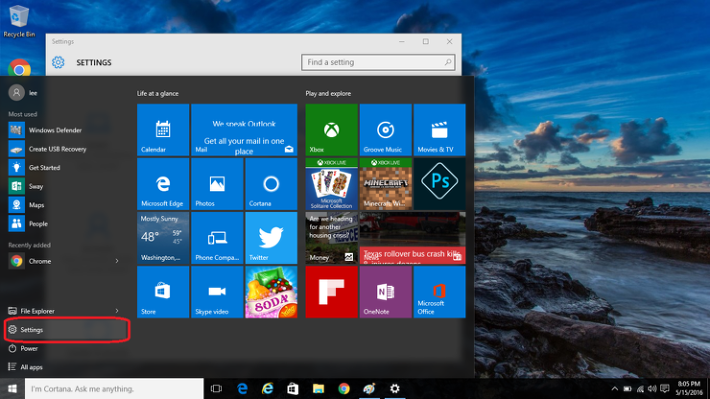Open the volume control in system tray

click(x=652, y=389)
